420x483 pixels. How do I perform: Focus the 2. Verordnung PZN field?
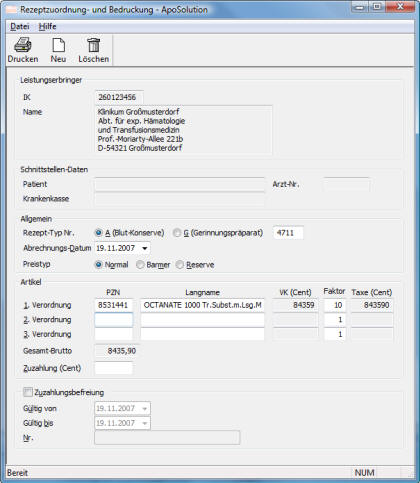point(114,320)
